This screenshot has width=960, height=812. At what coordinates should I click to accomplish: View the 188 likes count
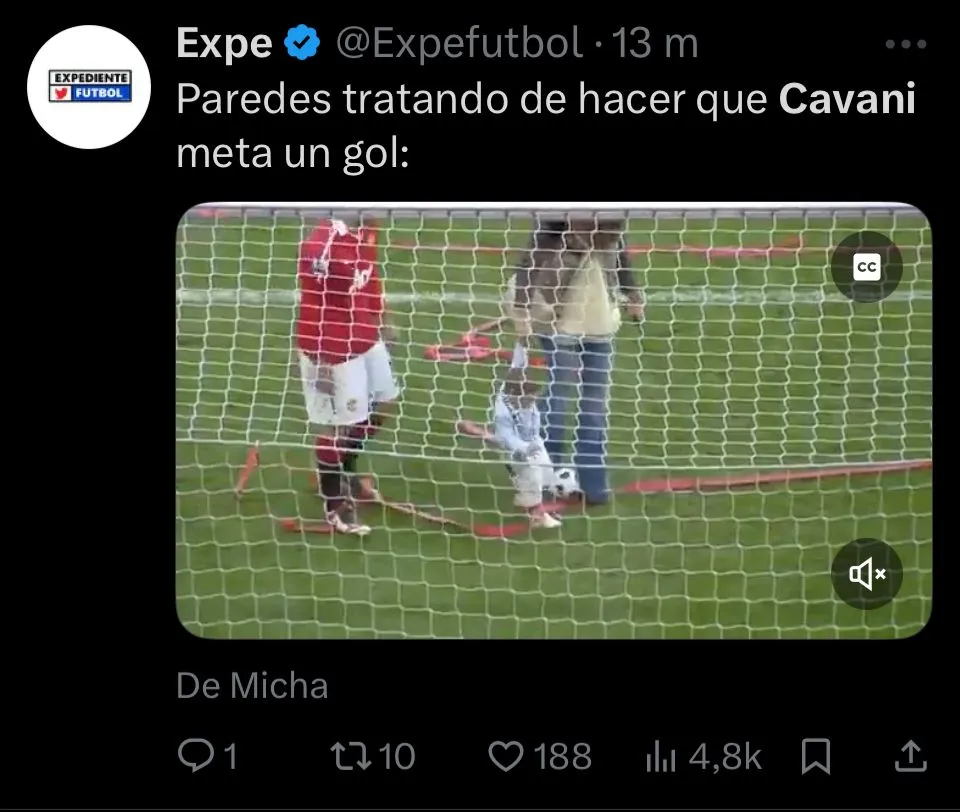[x=563, y=756]
